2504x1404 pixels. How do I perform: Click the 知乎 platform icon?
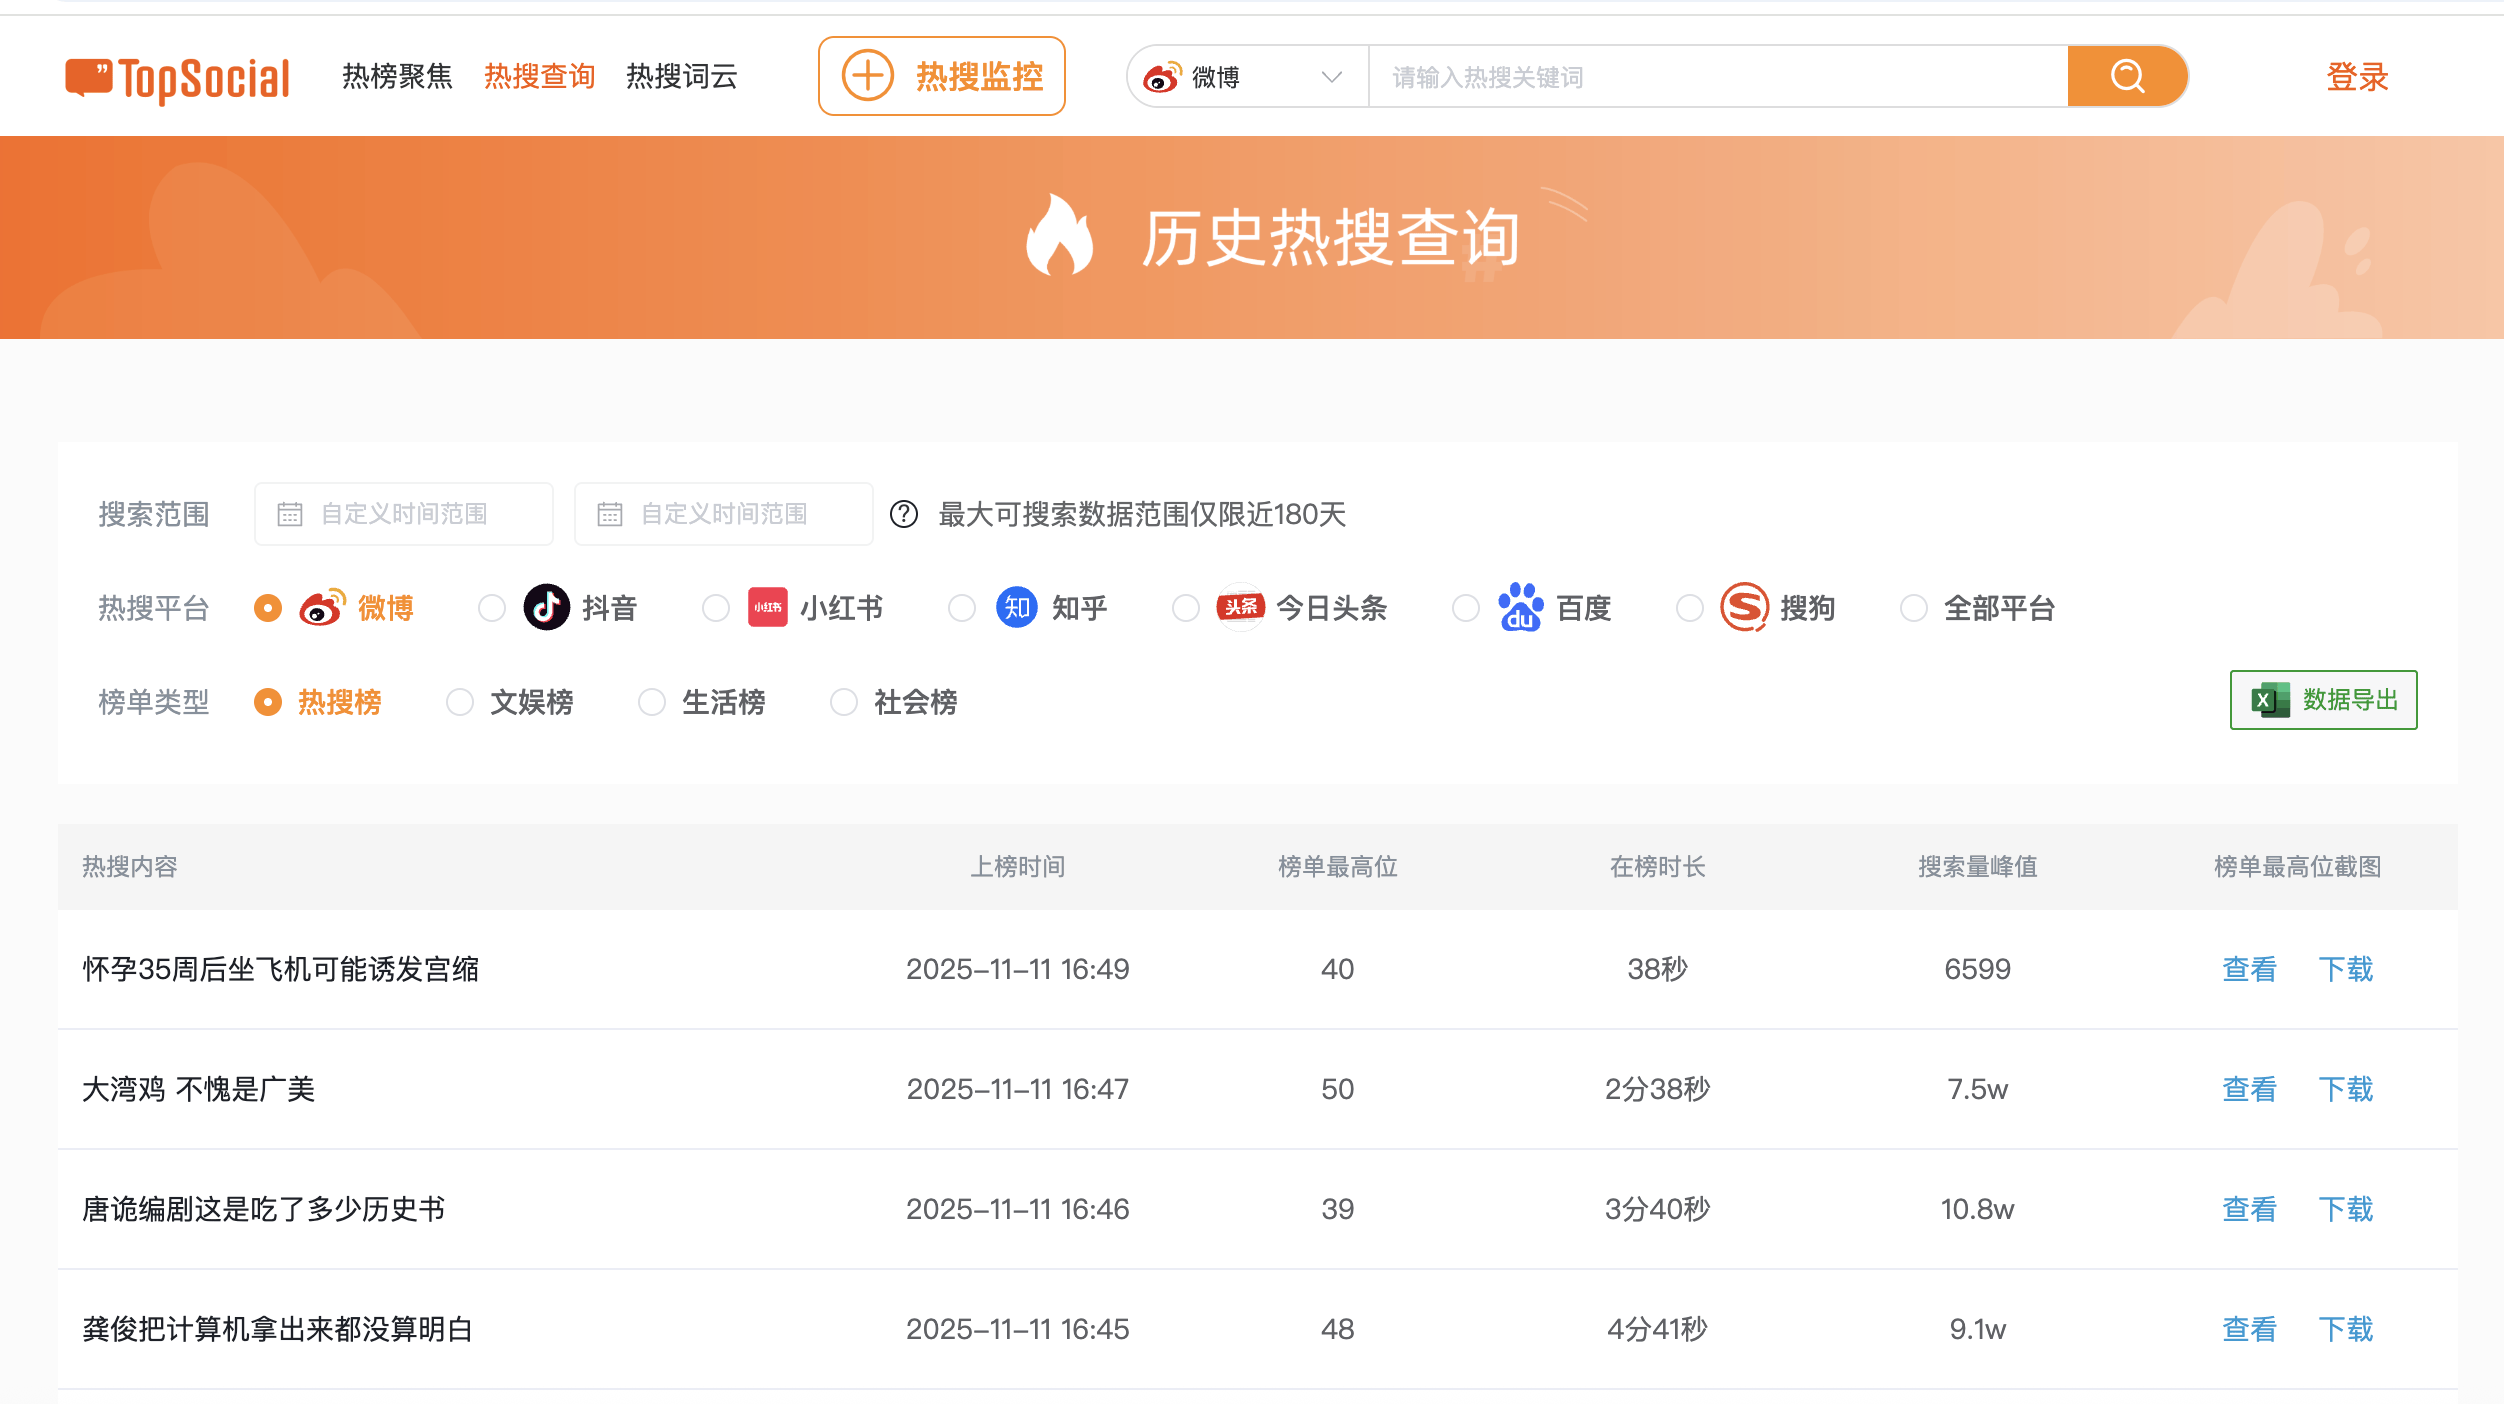tap(1017, 607)
